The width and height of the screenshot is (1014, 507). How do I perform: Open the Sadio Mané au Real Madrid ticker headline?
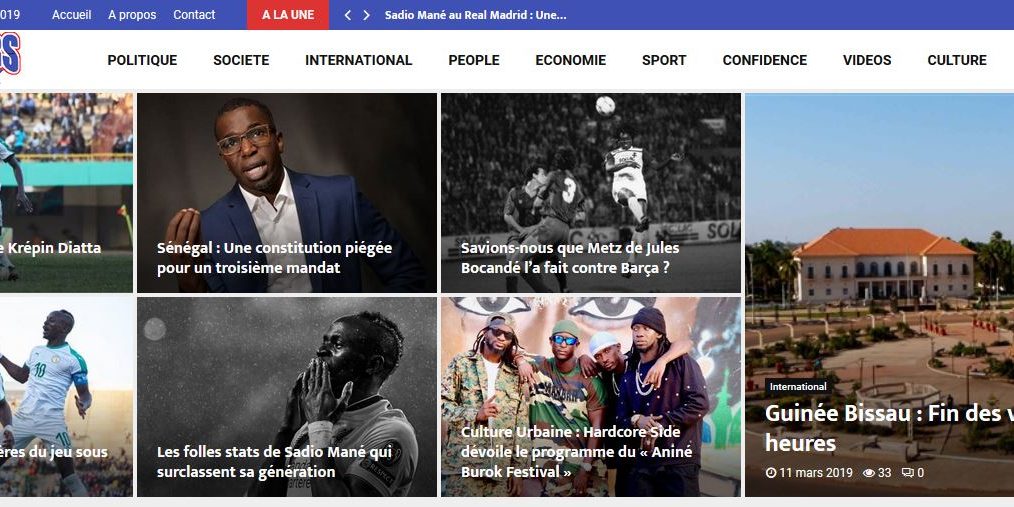(475, 15)
